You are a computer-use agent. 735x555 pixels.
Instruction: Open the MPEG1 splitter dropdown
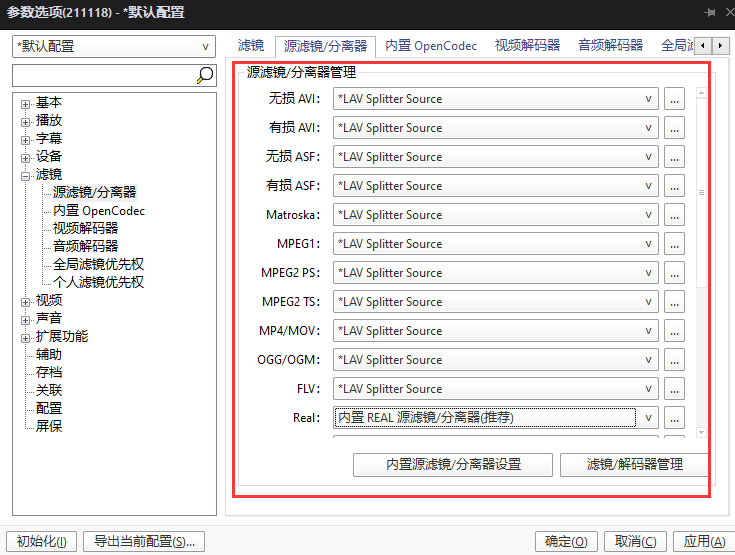[495, 244]
